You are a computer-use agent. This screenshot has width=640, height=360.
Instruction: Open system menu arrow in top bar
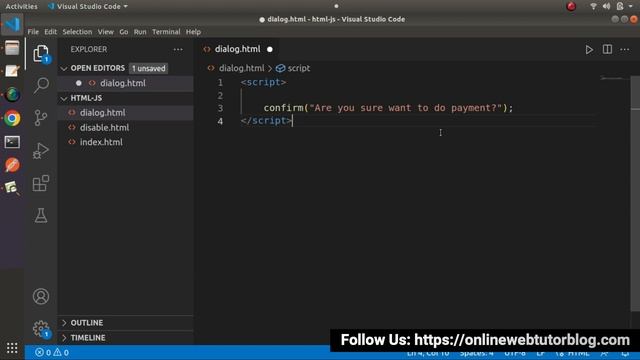631,6
